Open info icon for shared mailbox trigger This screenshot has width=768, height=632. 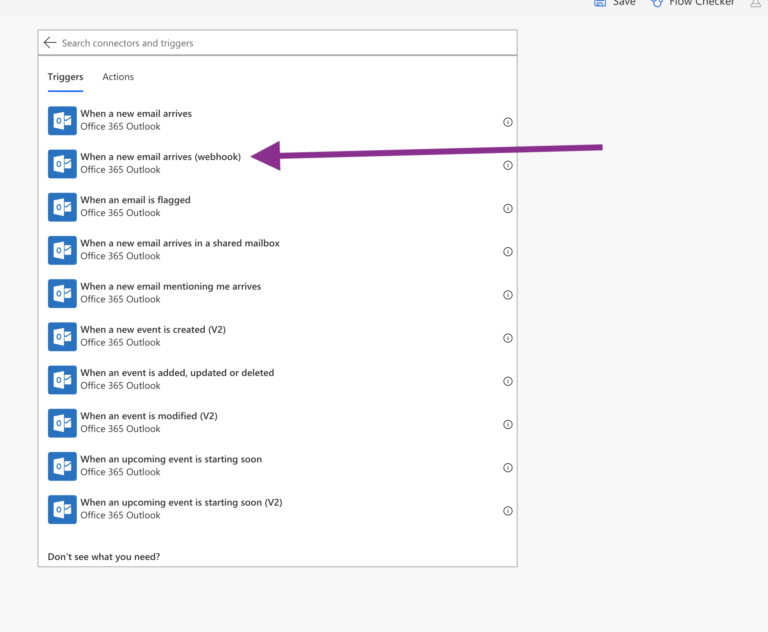point(508,251)
